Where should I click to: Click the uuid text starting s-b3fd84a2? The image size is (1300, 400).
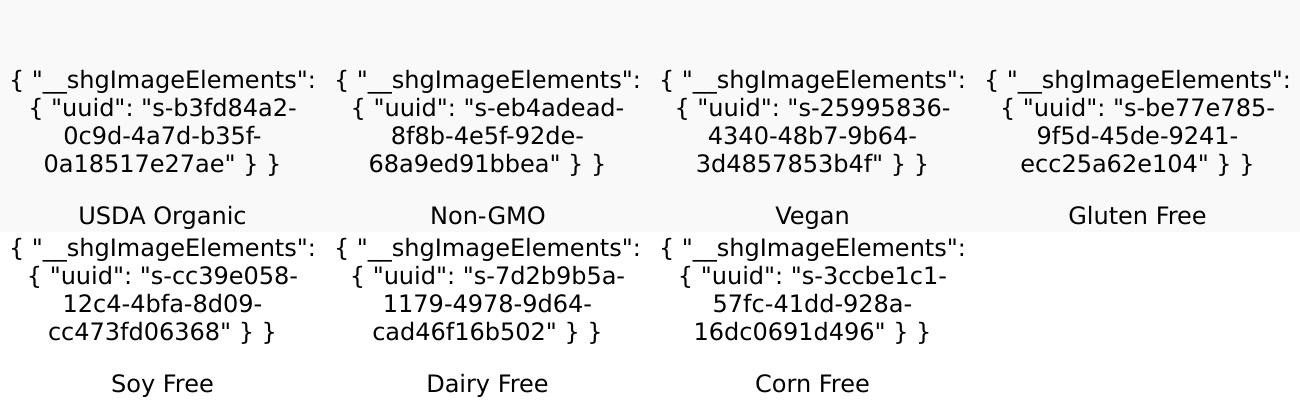point(162,136)
